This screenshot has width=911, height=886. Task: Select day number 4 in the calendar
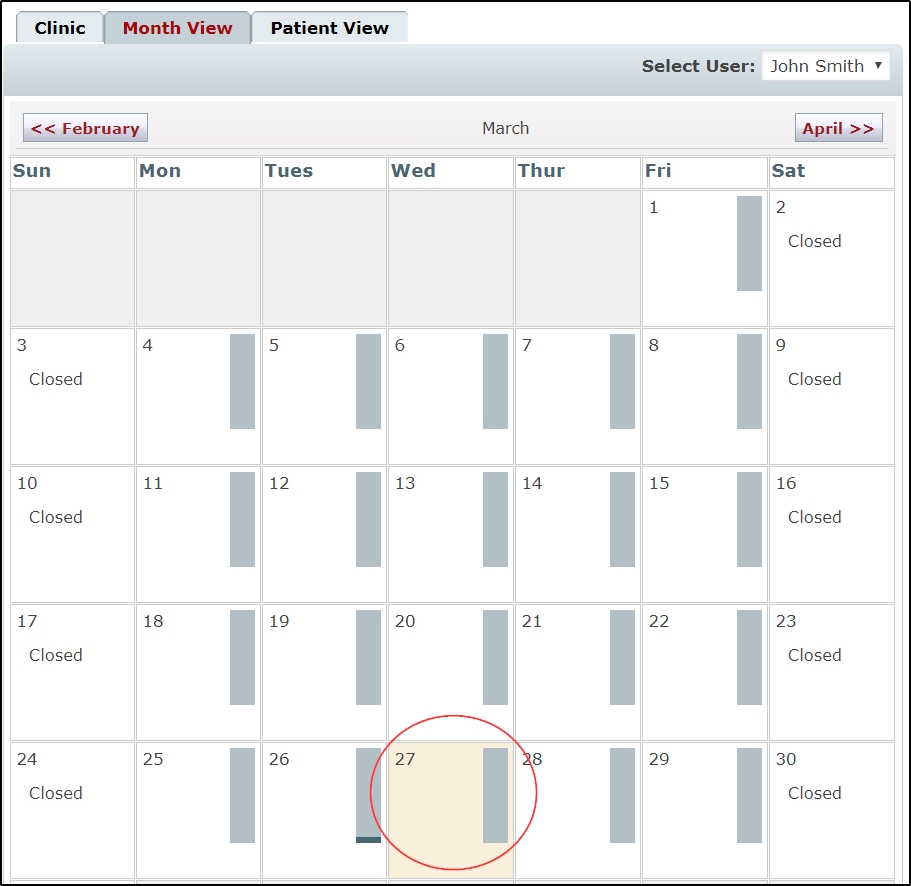148,345
